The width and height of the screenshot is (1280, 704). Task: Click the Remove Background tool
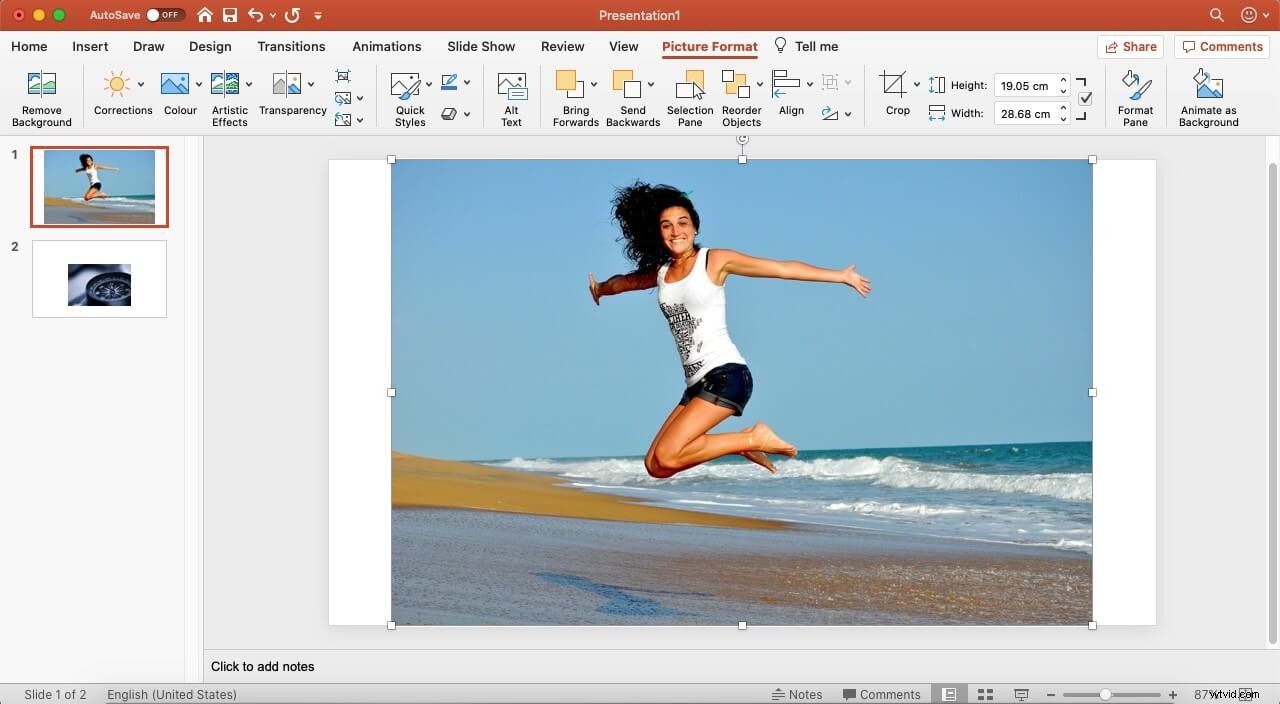41,95
